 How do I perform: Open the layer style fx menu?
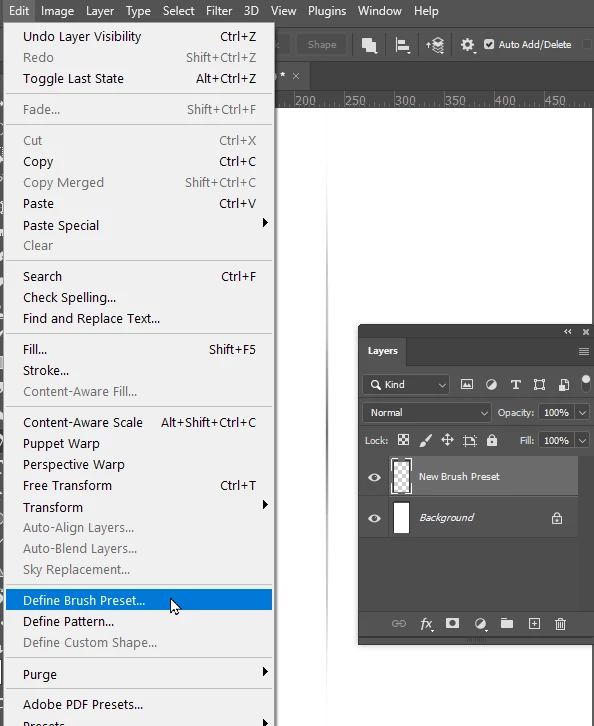[x=426, y=624]
